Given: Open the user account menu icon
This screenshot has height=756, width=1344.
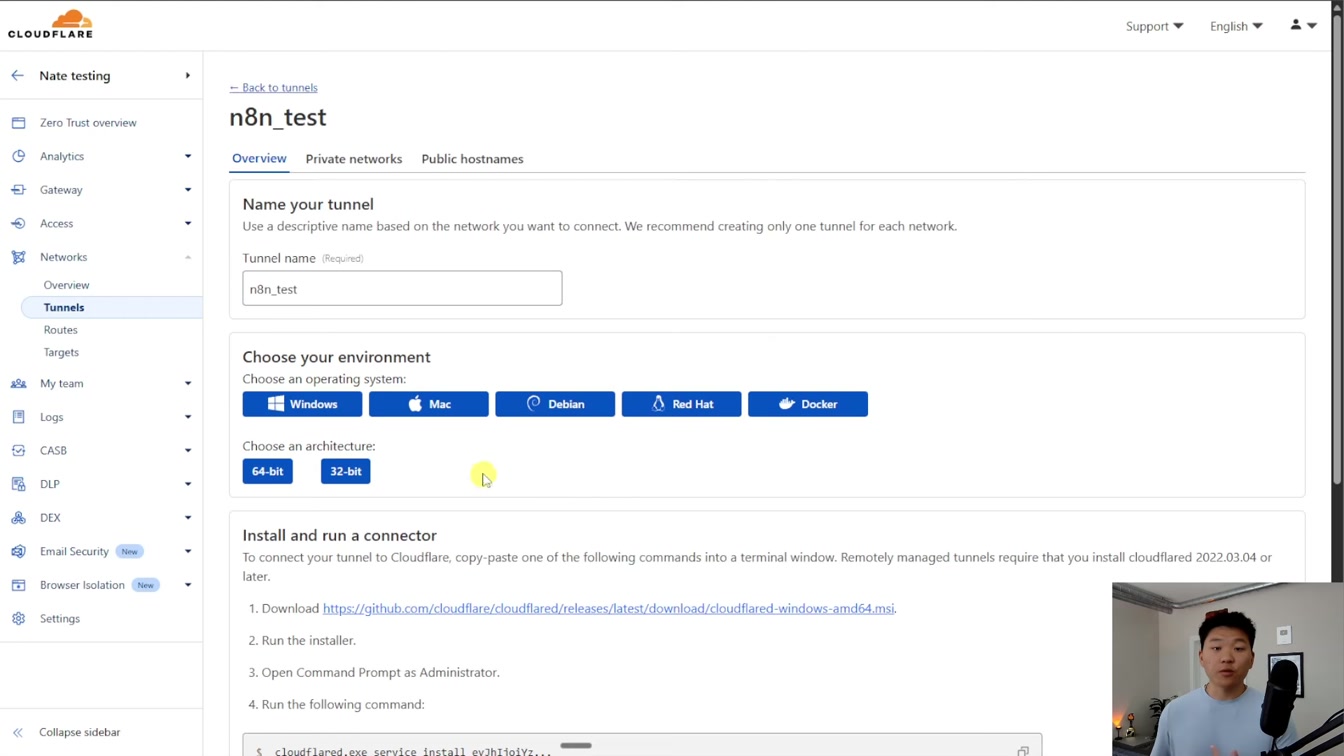Looking at the screenshot, I should click(x=1303, y=25).
